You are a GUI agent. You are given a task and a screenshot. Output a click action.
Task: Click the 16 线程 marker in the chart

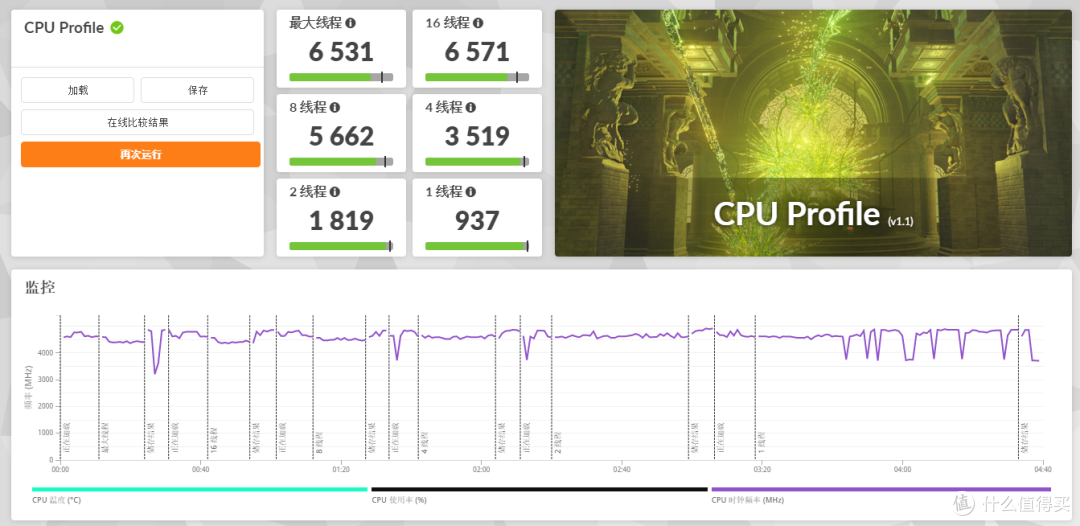click(214, 440)
